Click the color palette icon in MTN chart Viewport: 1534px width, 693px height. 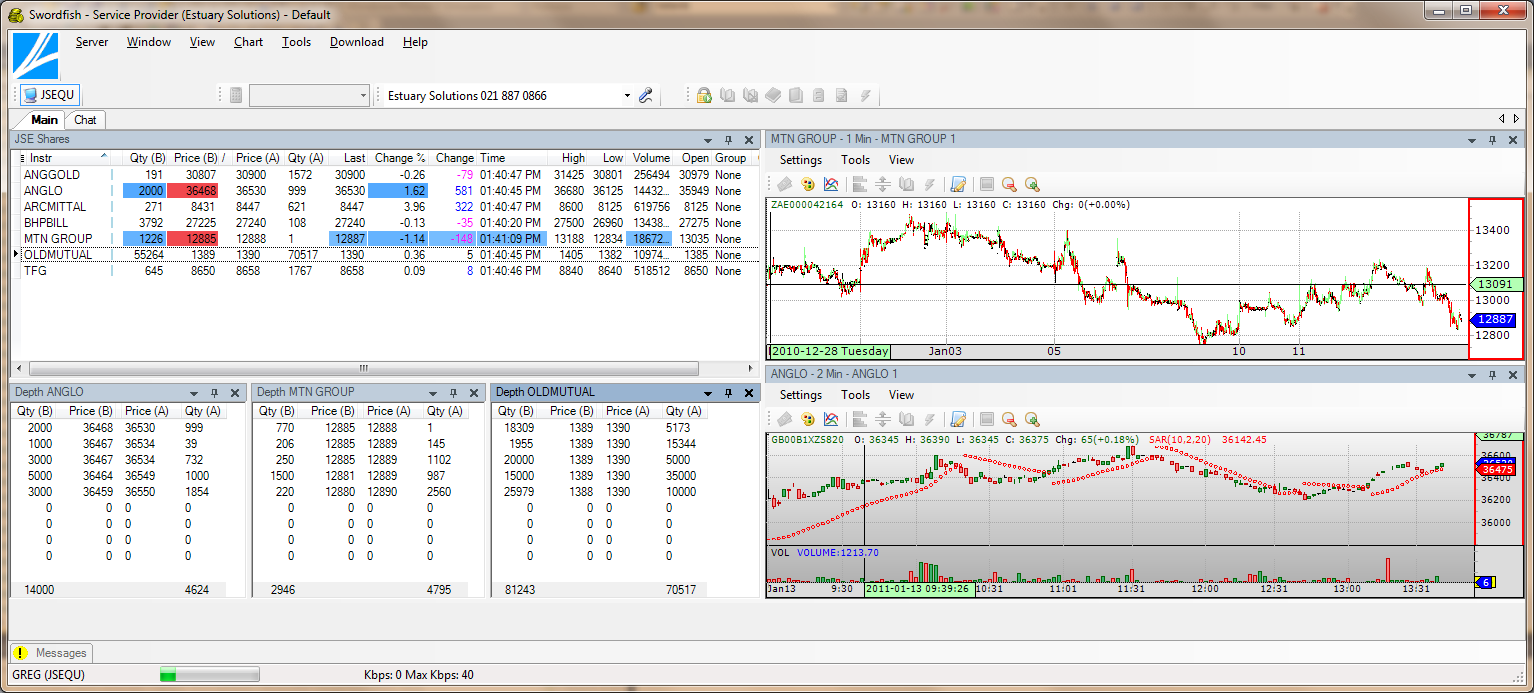point(808,184)
